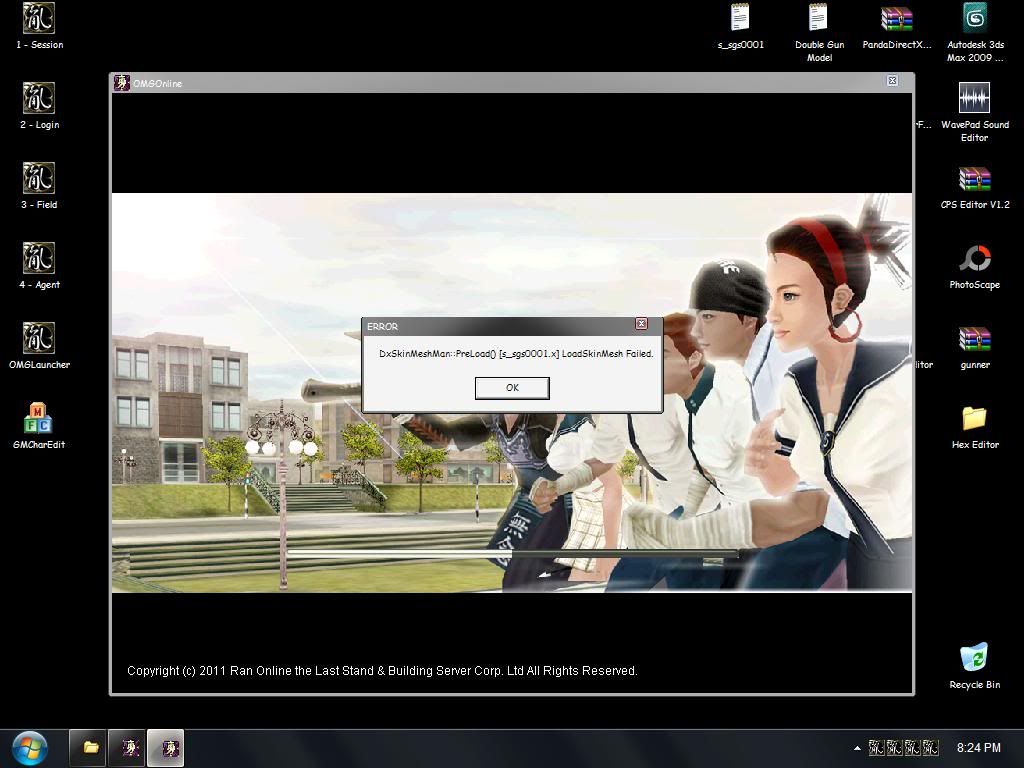This screenshot has width=1024, height=768.
Task: Click the 4 - Agent desktop shortcut
Action: (39, 259)
